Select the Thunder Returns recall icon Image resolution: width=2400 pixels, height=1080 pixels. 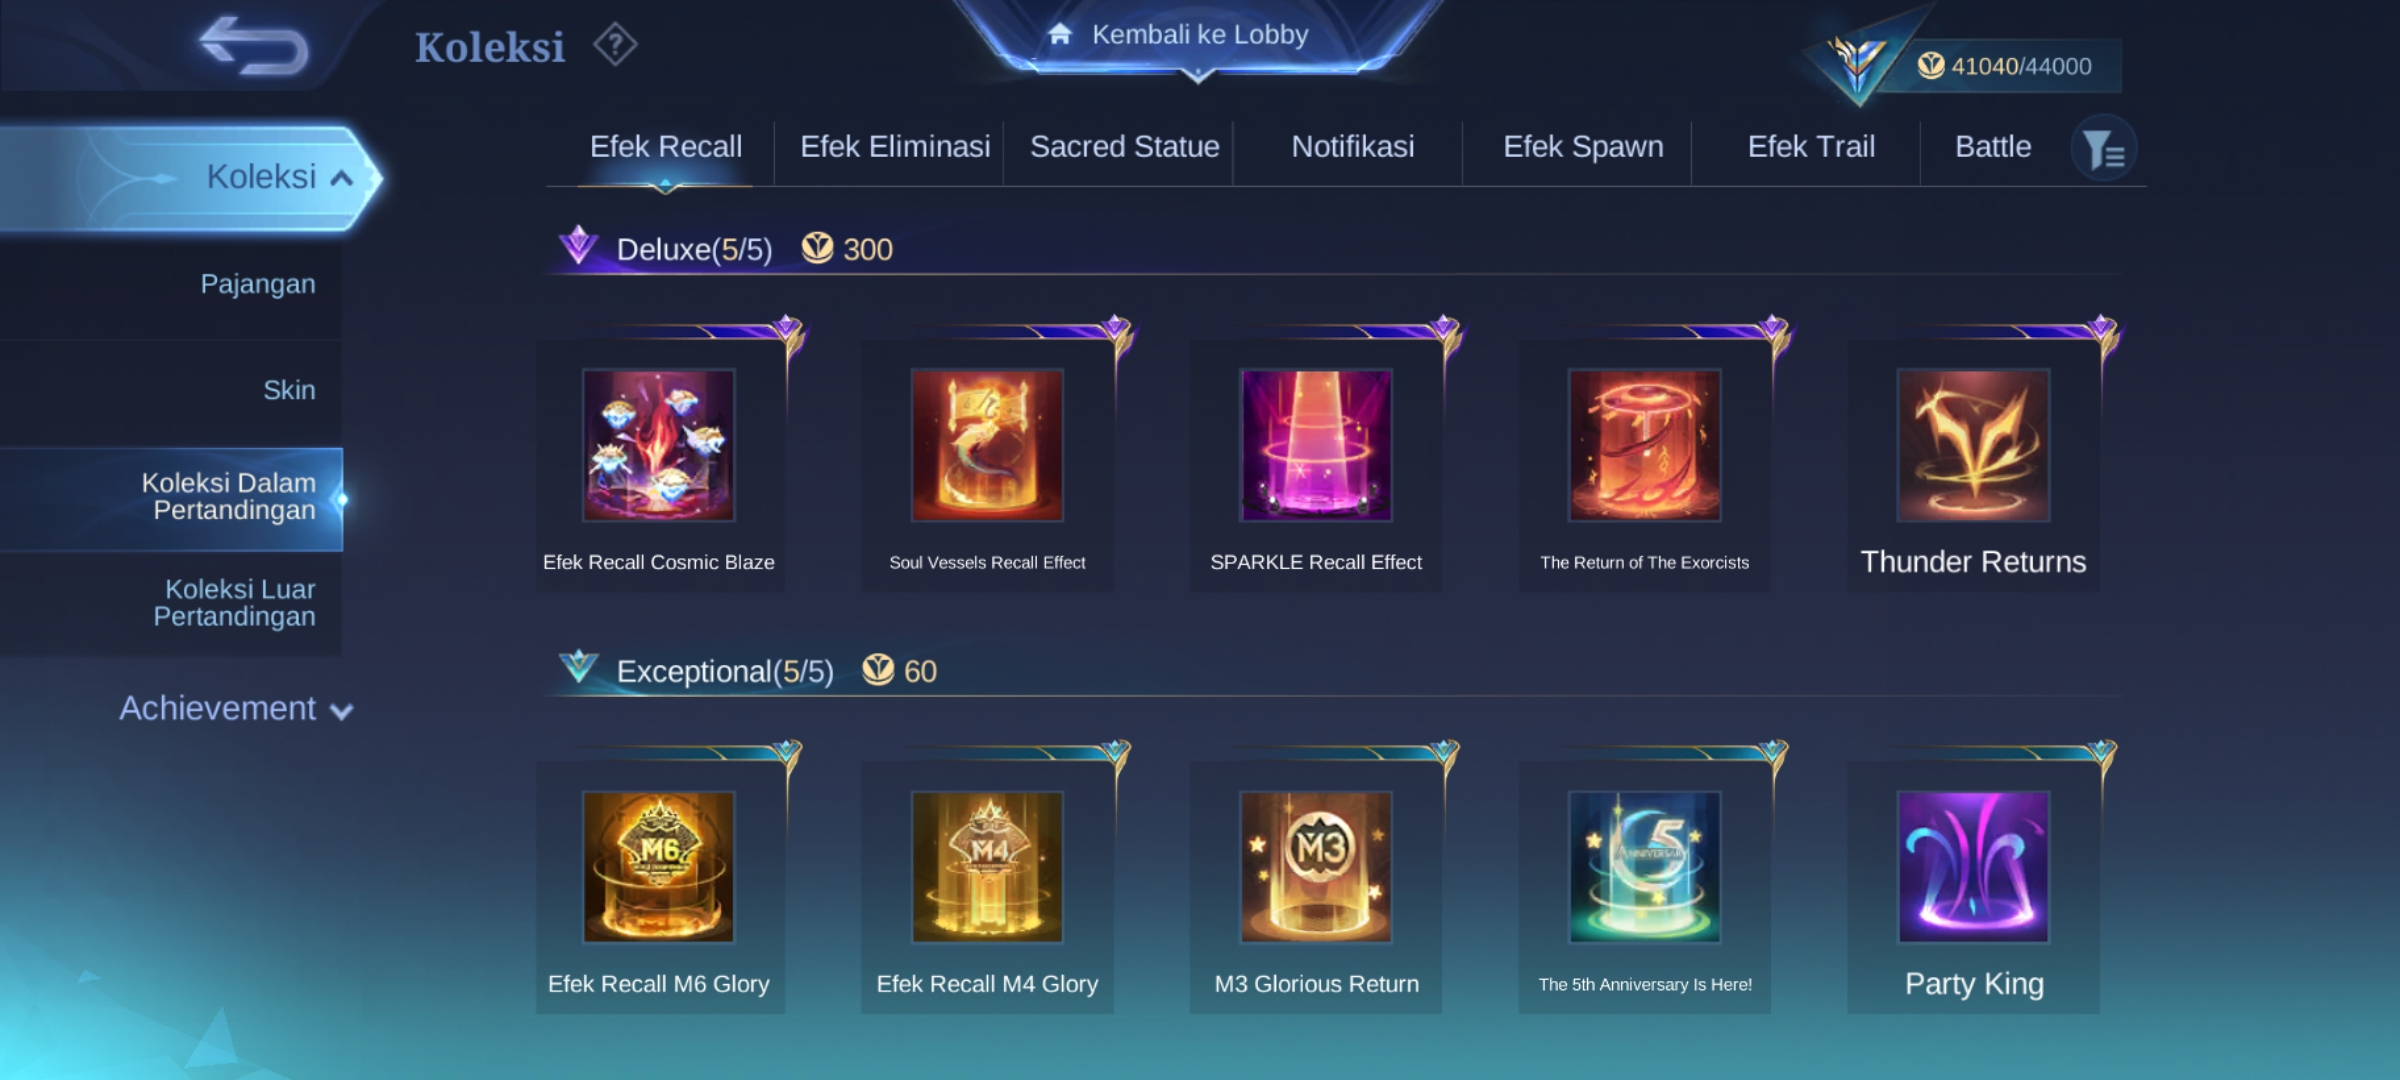point(1974,445)
